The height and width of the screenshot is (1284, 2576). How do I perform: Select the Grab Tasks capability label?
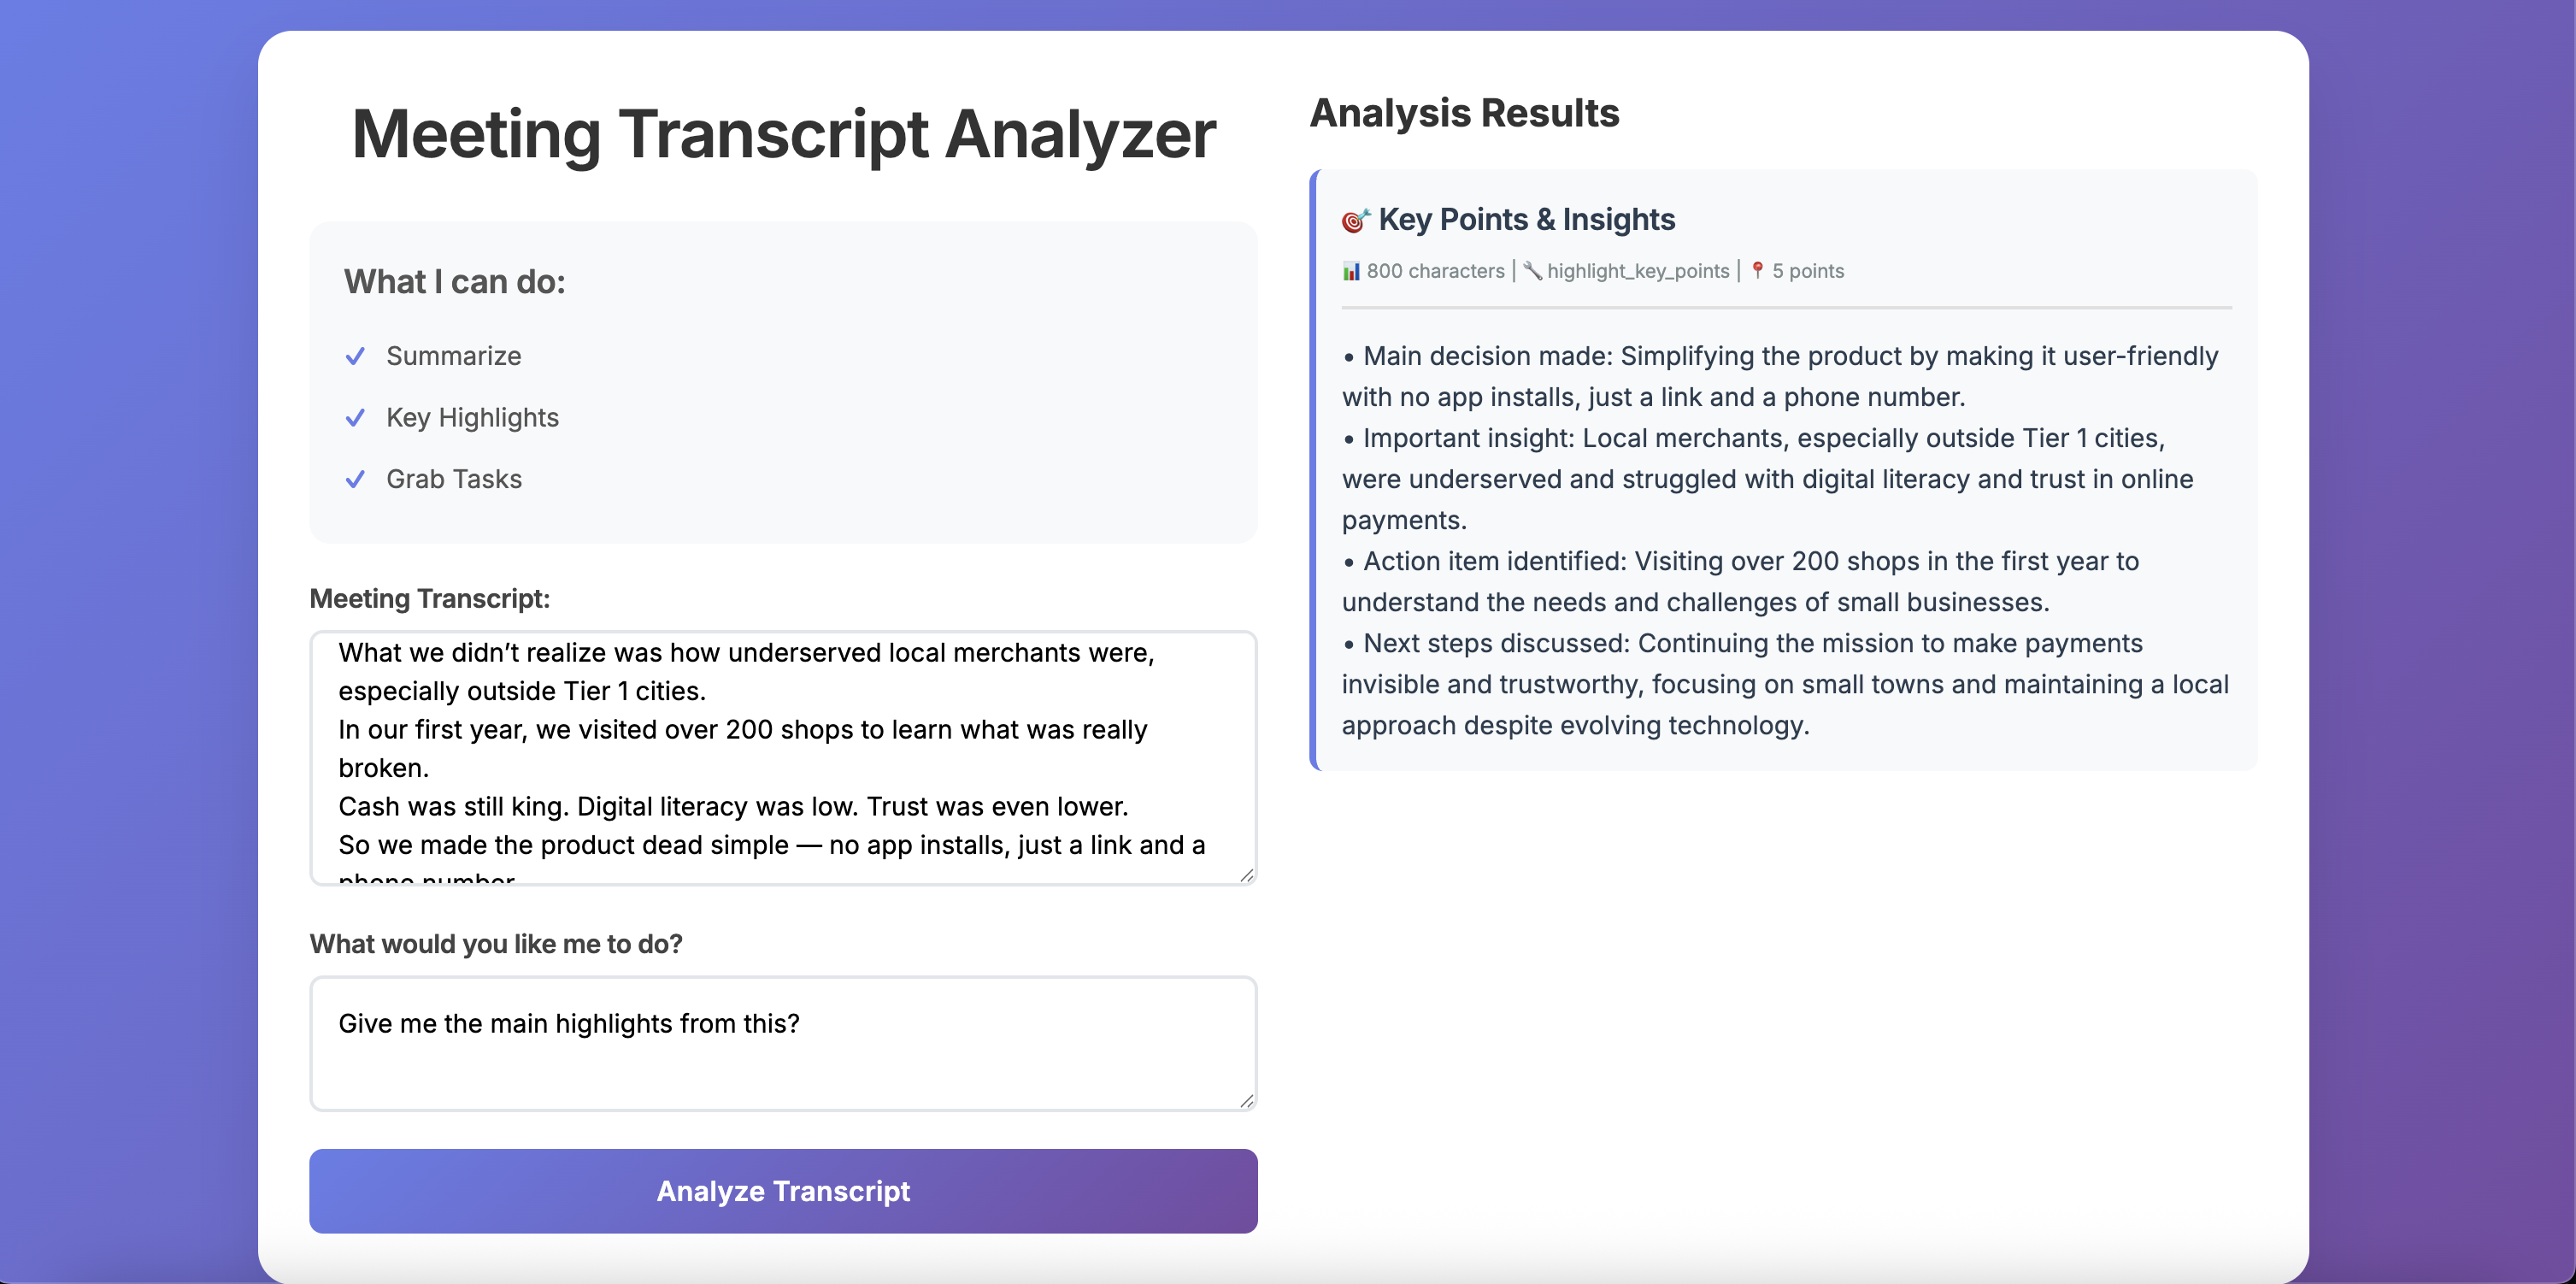454,480
